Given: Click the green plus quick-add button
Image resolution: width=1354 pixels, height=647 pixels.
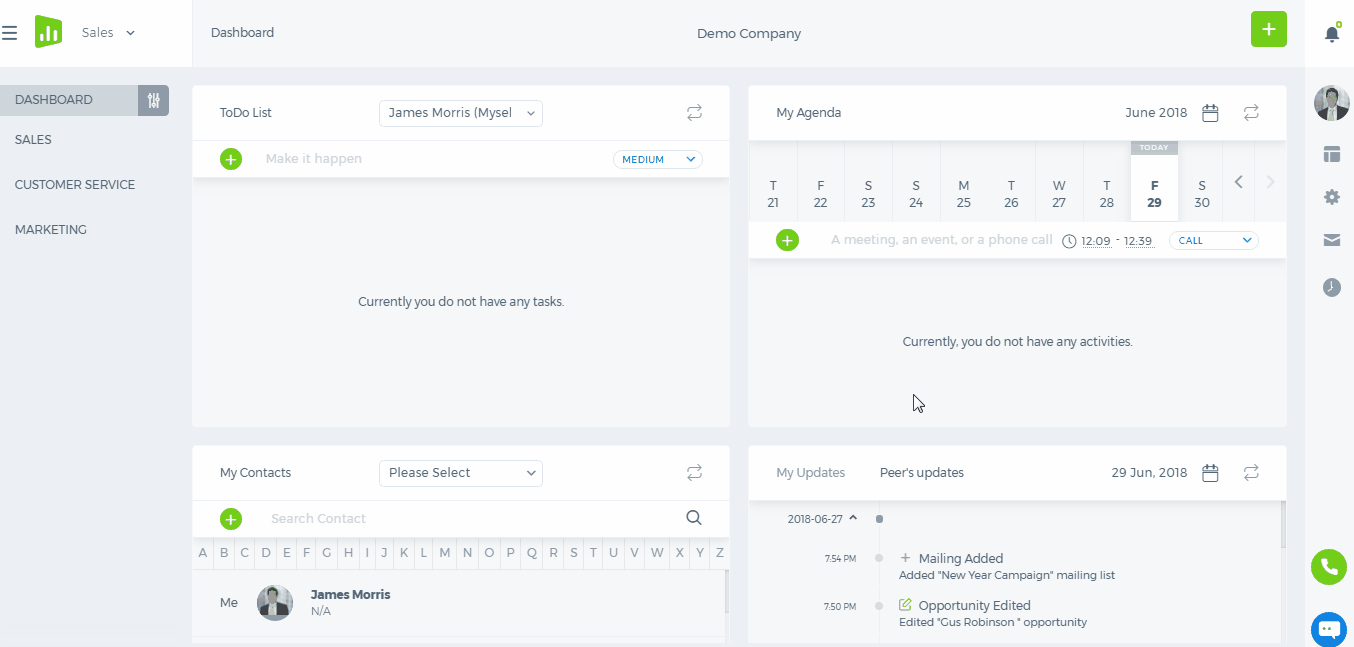Looking at the screenshot, I should (x=1269, y=29).
